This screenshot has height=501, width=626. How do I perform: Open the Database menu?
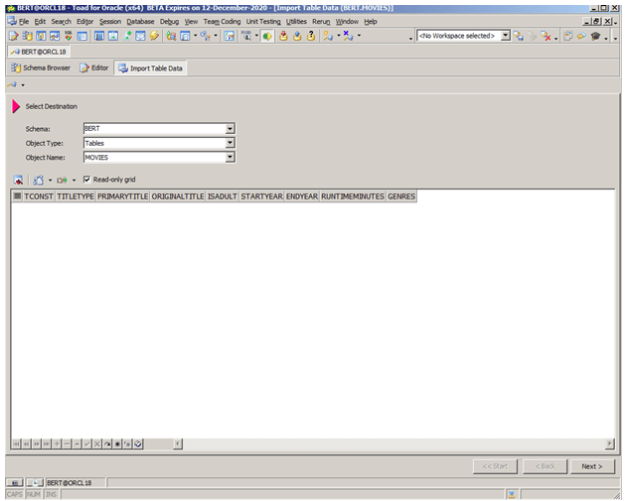[x=140, y=22]
